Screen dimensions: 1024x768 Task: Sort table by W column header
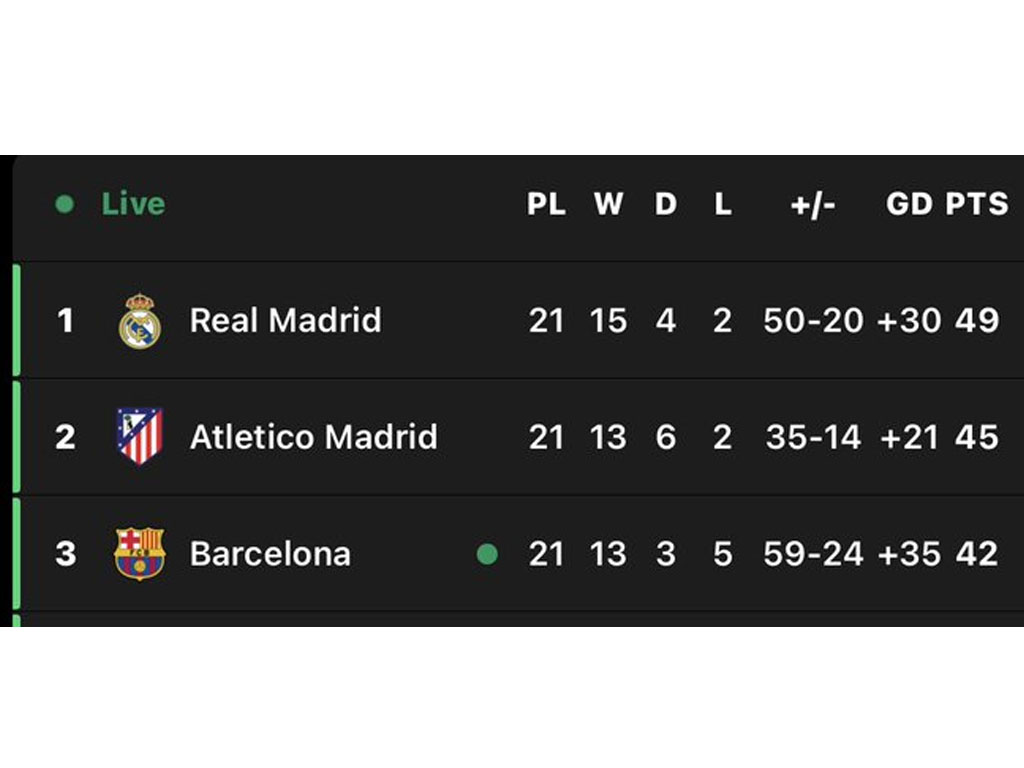(x=608, y=205)
